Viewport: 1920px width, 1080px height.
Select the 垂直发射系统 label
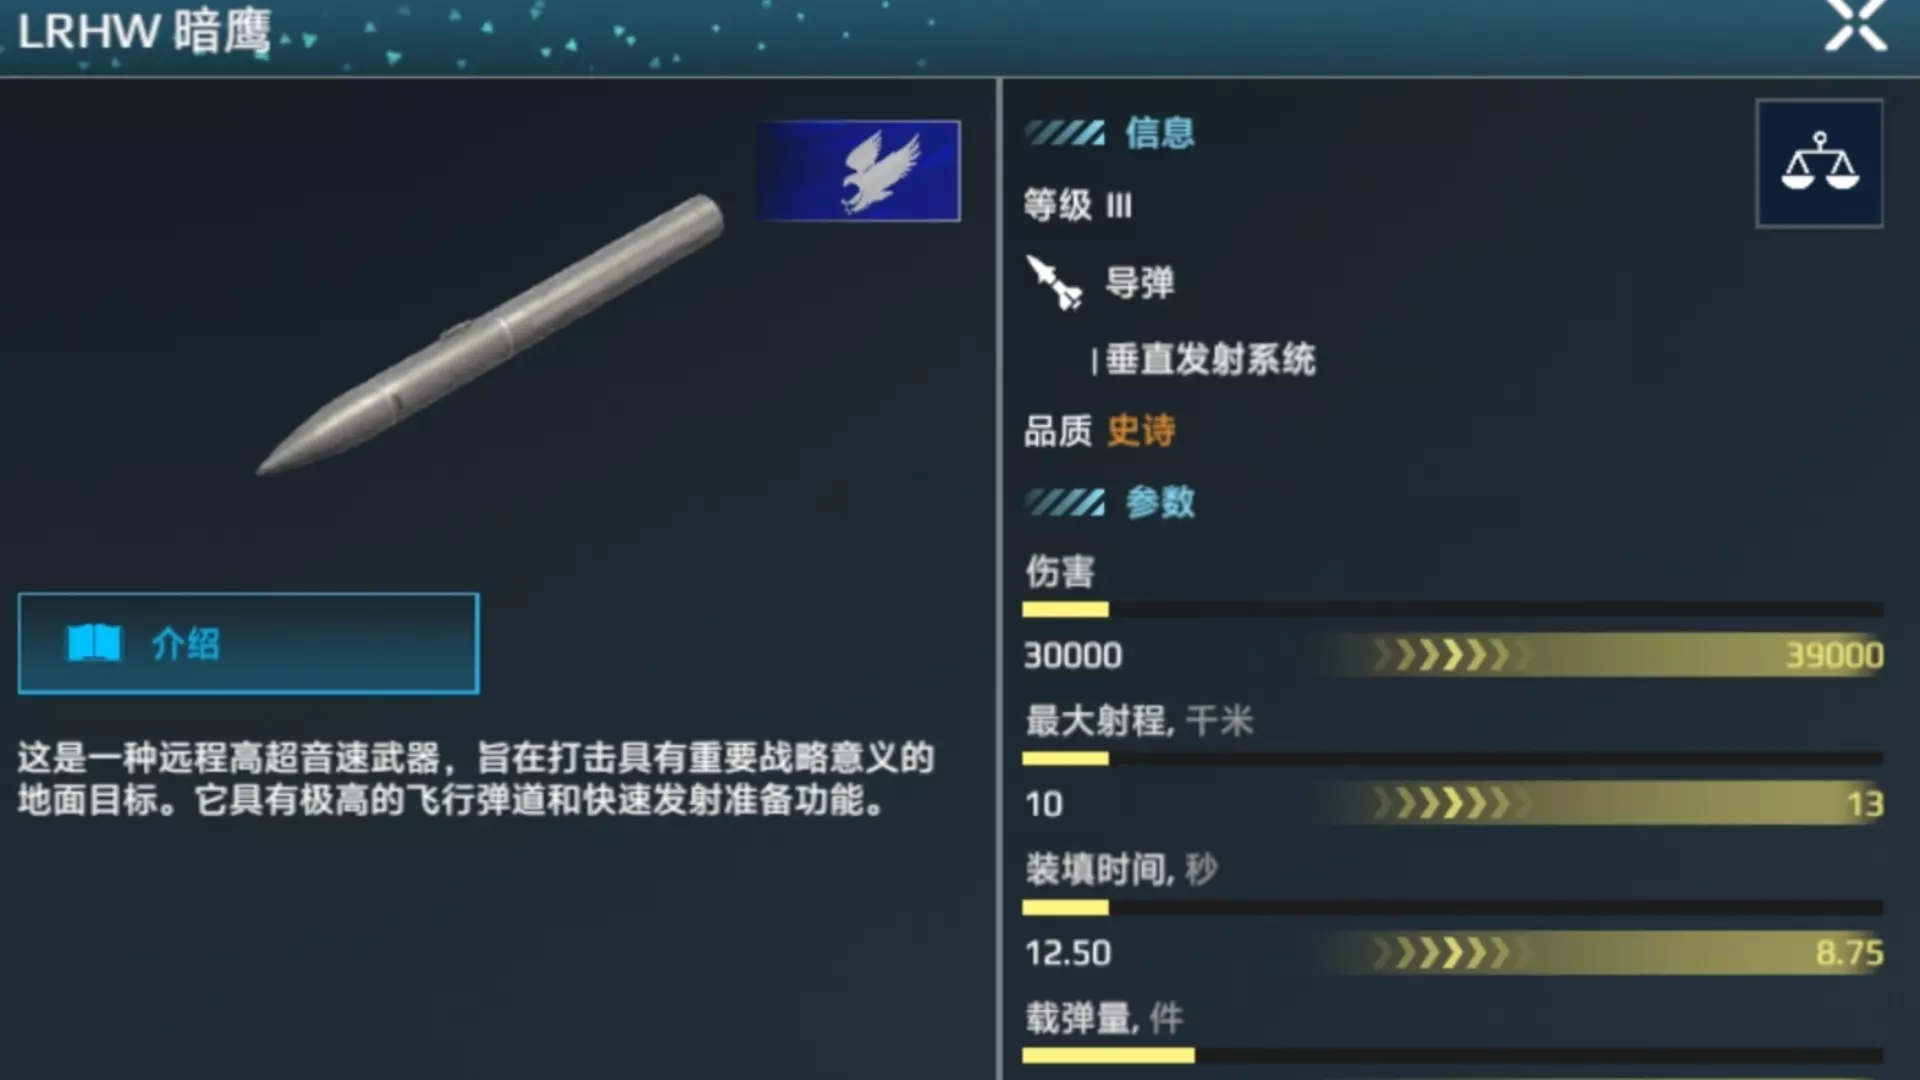[1210, 359]
